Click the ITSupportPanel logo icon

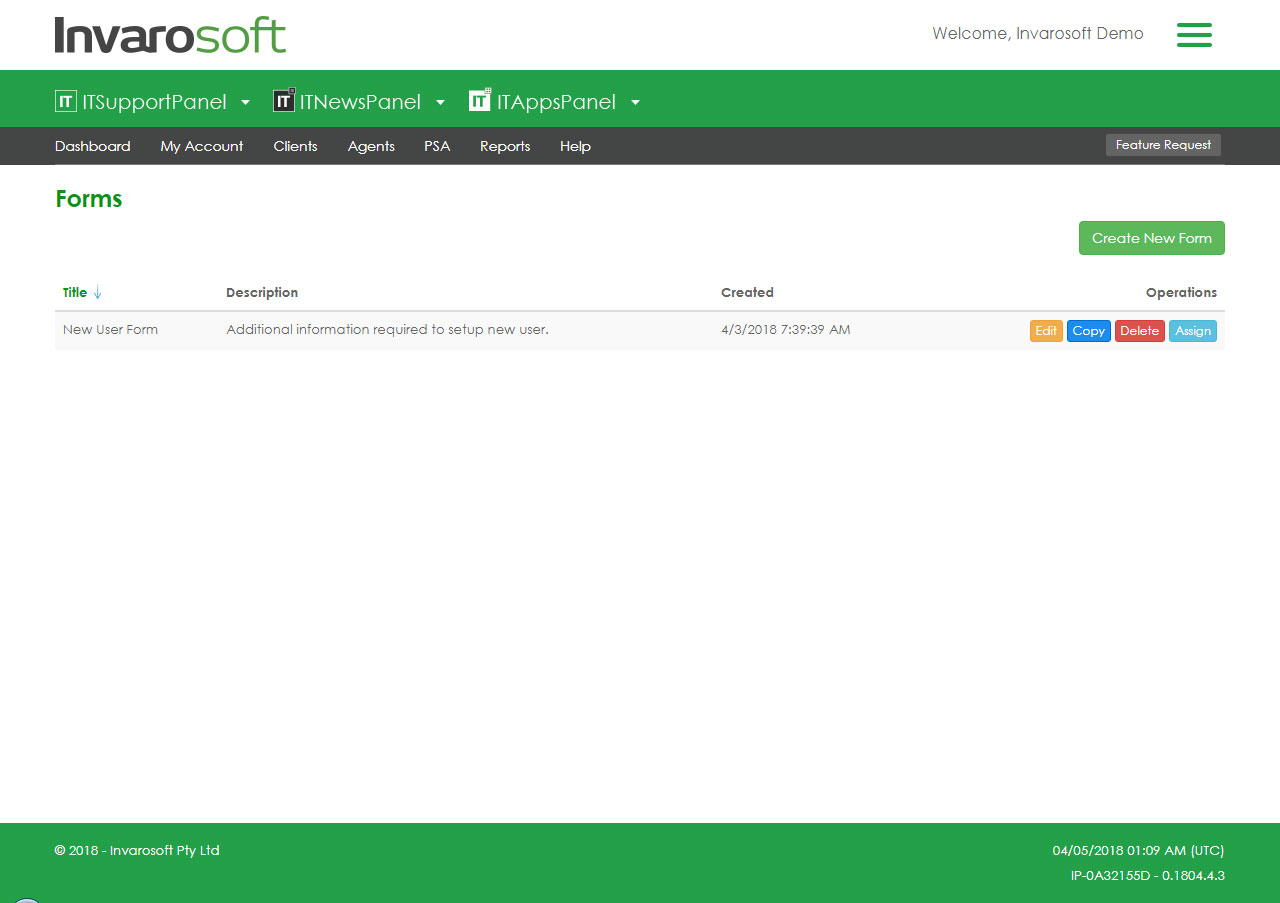[x=66, y=101]
